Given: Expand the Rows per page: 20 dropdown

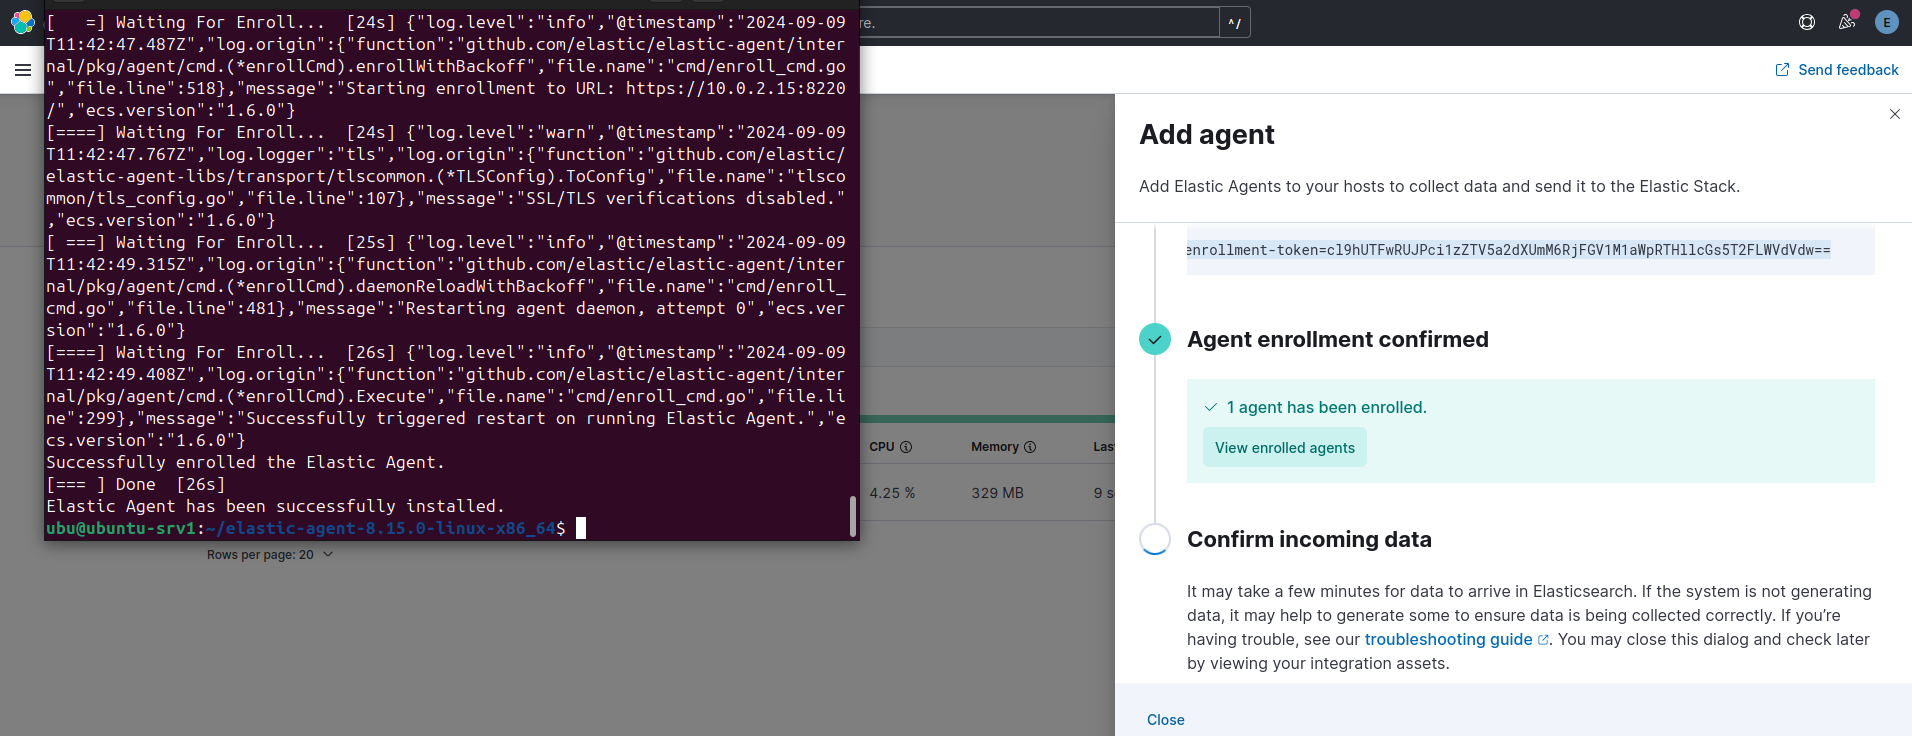Looking at the screenshot, I should (x=270, y=555).
